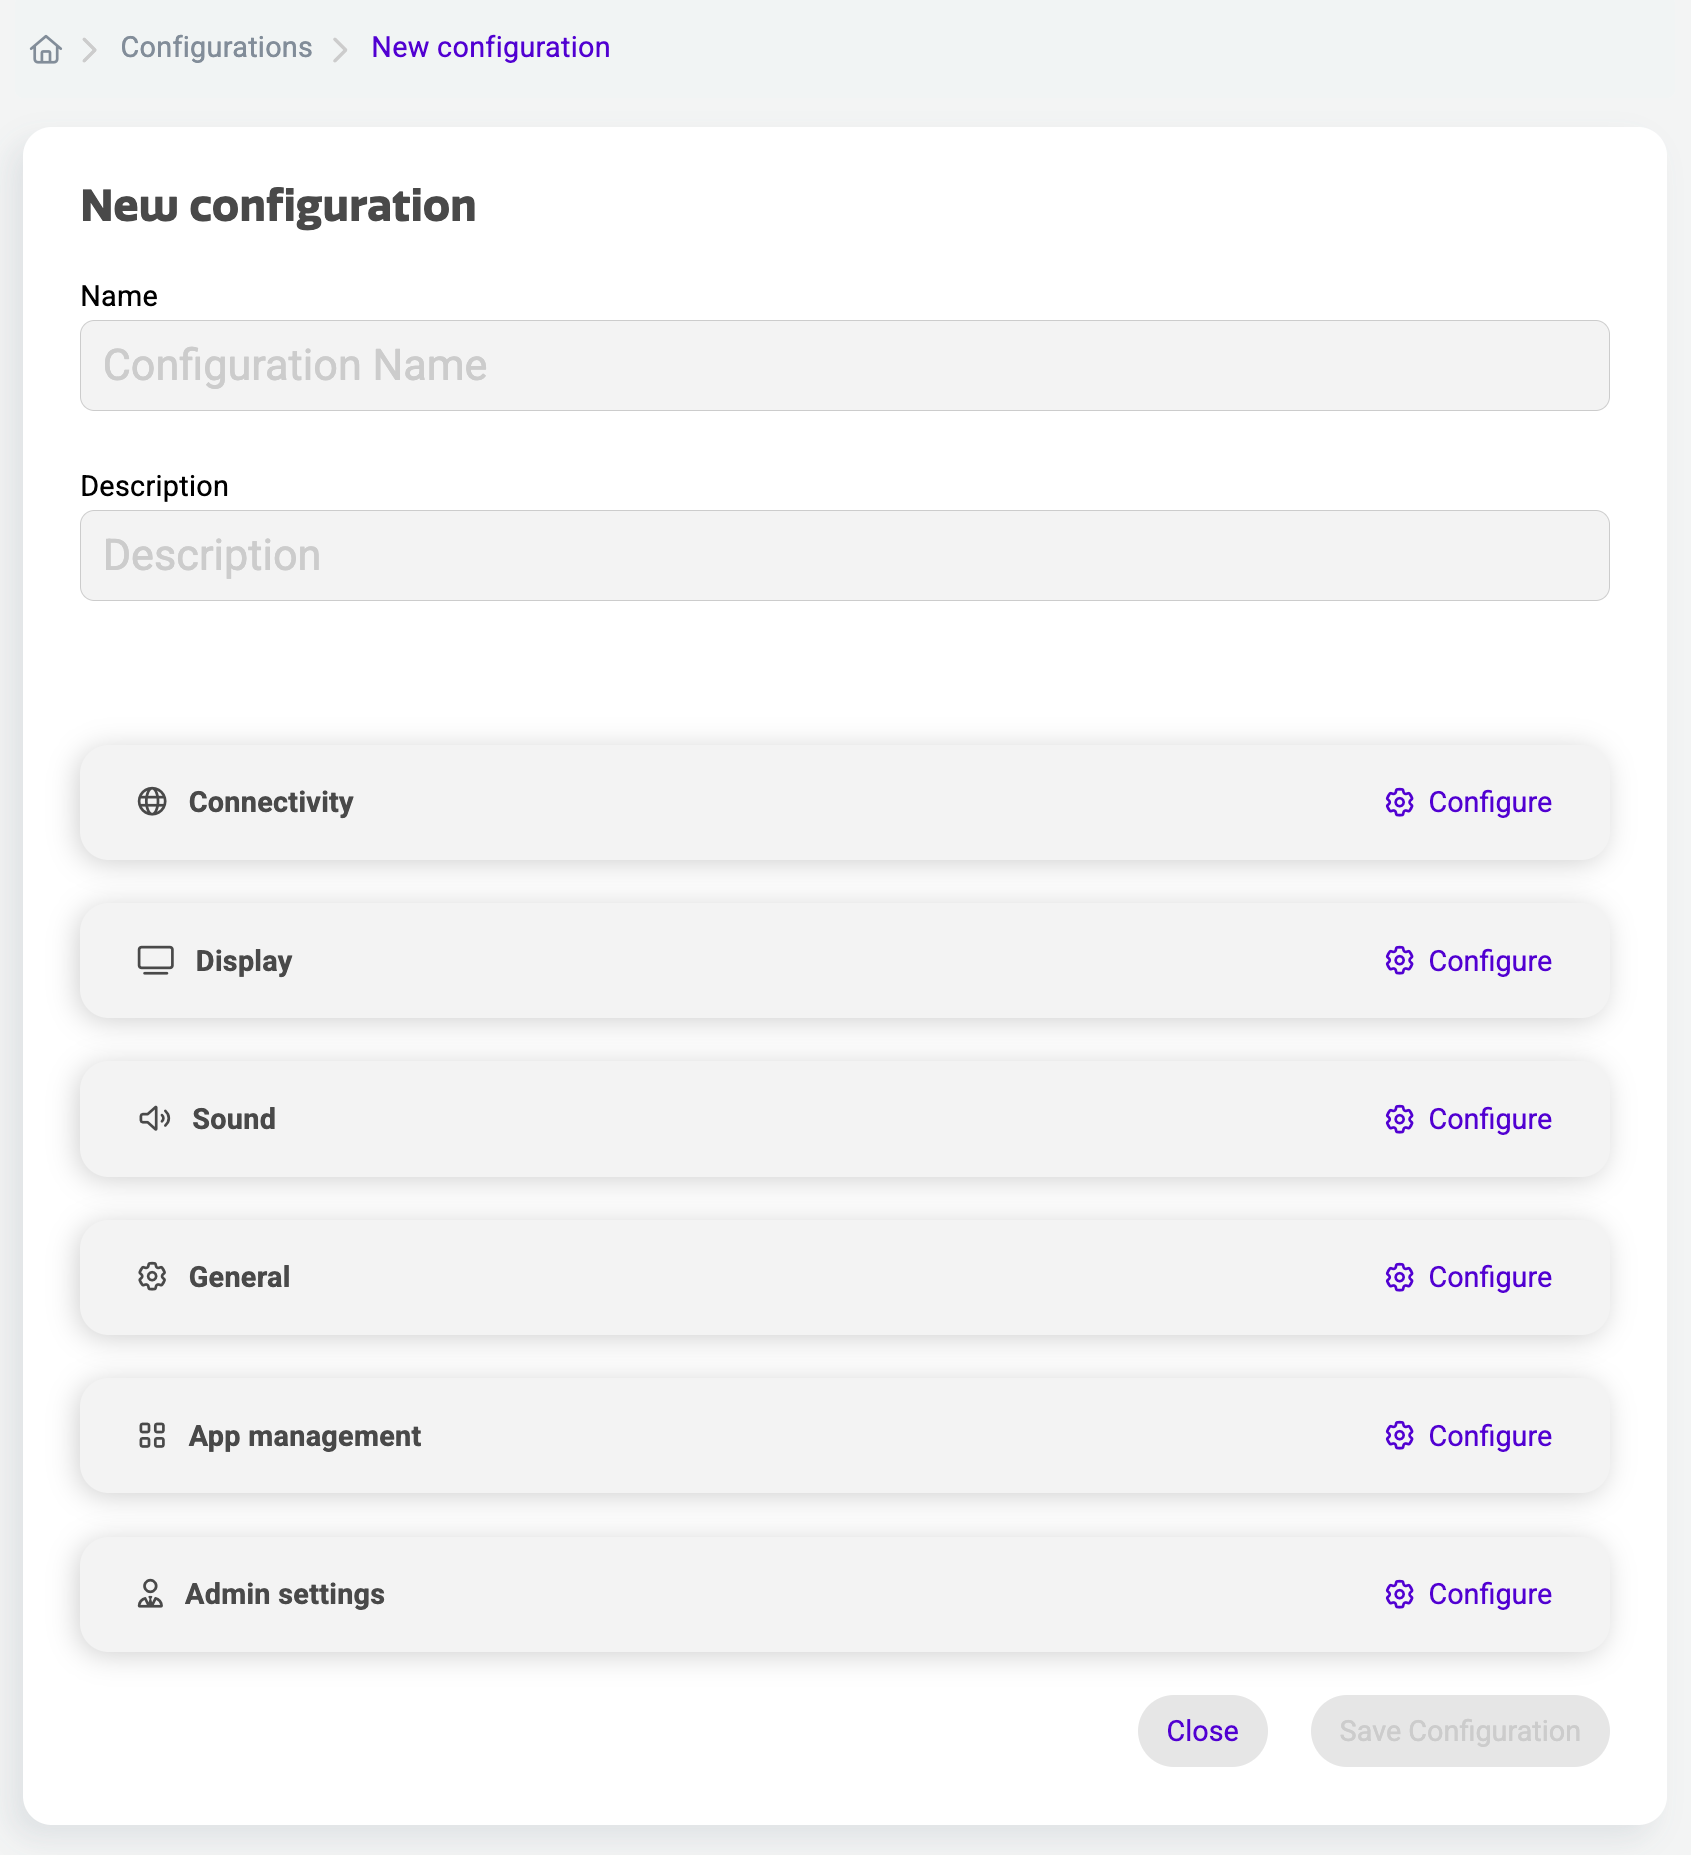Click the Close button
The image size is (1691, 1855).
tap(1202, 1731)
